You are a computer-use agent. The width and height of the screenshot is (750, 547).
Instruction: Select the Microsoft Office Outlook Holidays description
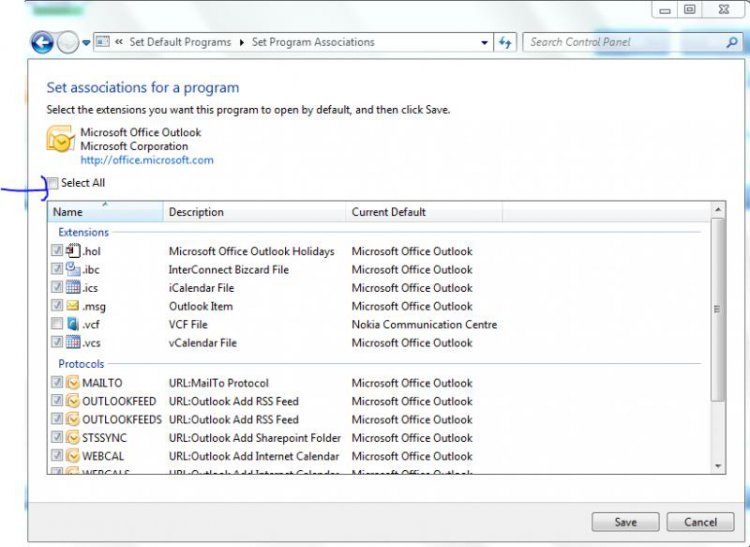tap(252, 252)
